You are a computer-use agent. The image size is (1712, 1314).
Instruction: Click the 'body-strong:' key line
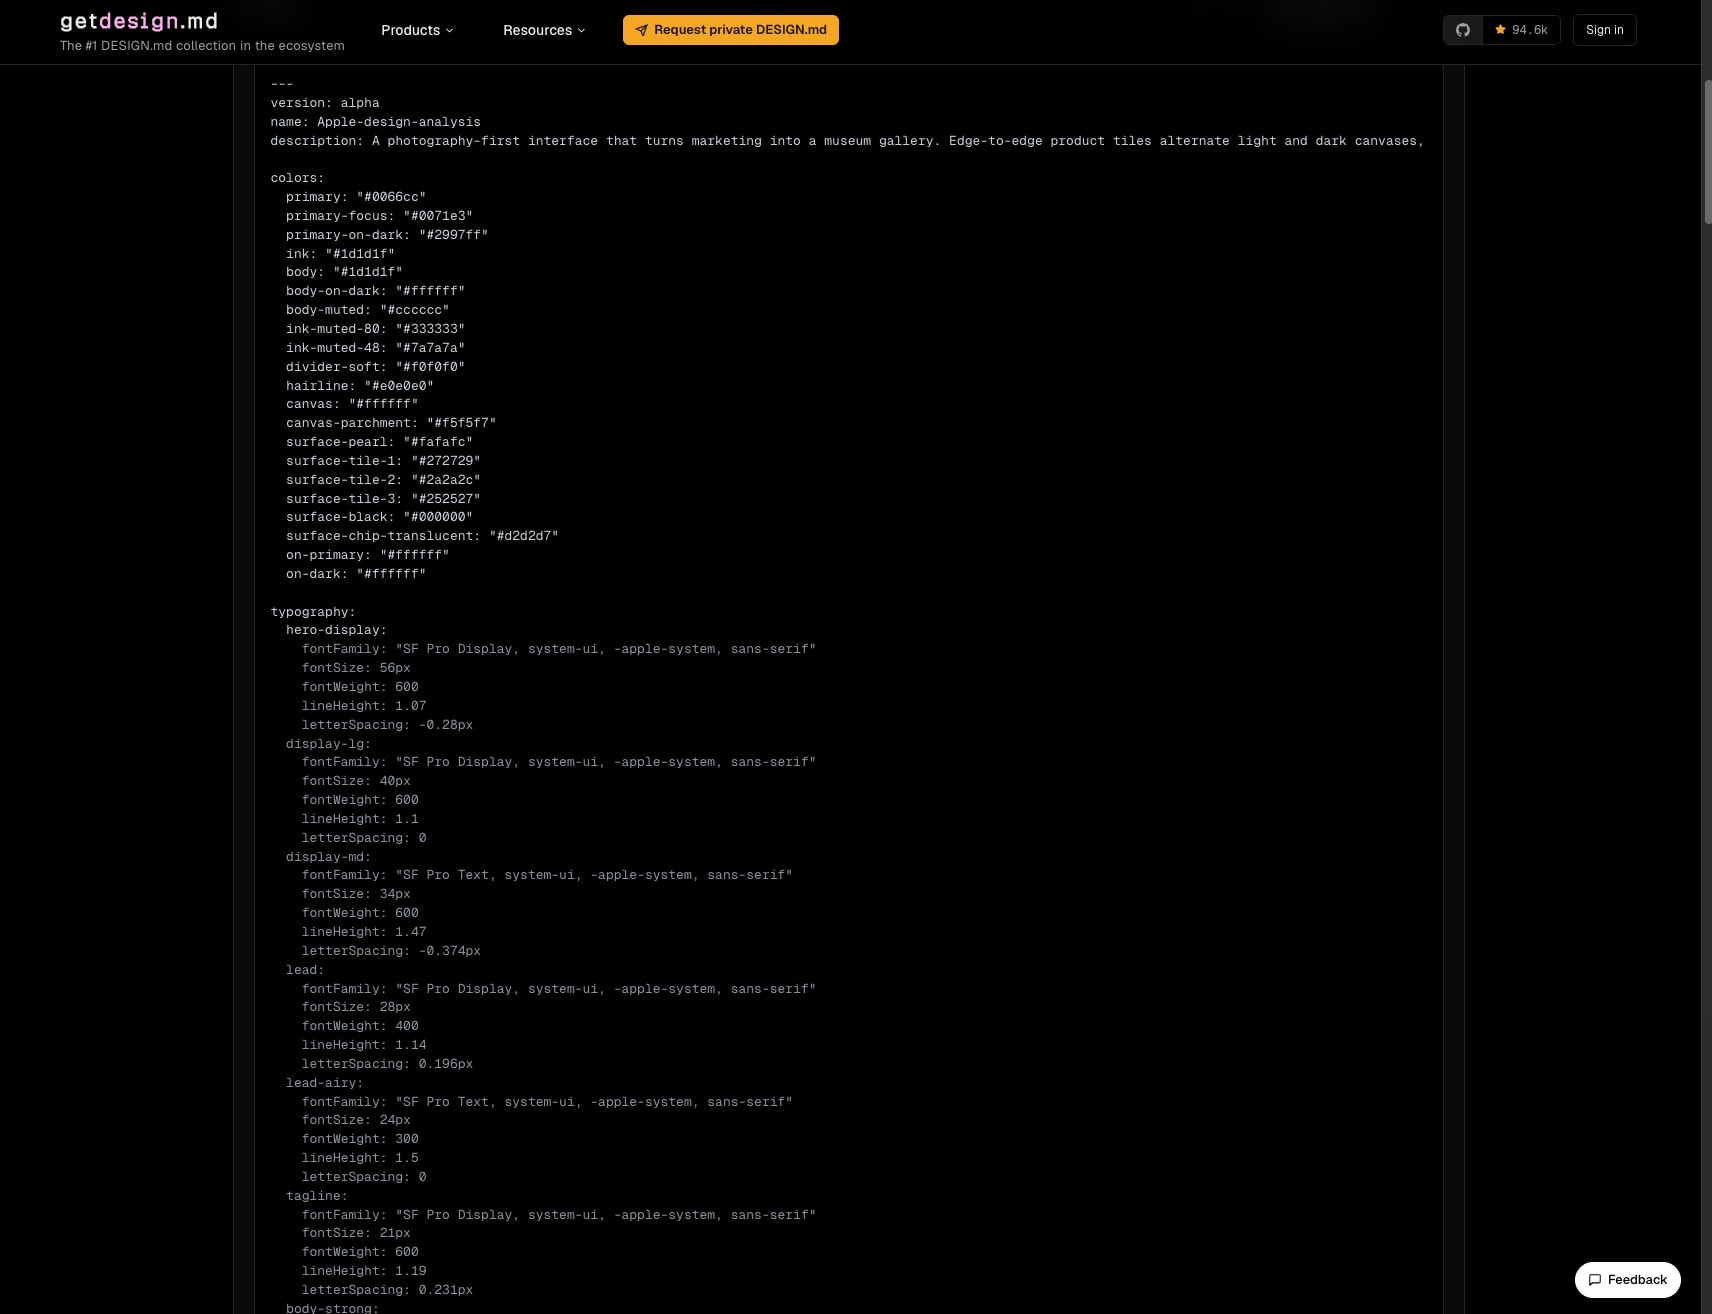tap(332, 1308)
